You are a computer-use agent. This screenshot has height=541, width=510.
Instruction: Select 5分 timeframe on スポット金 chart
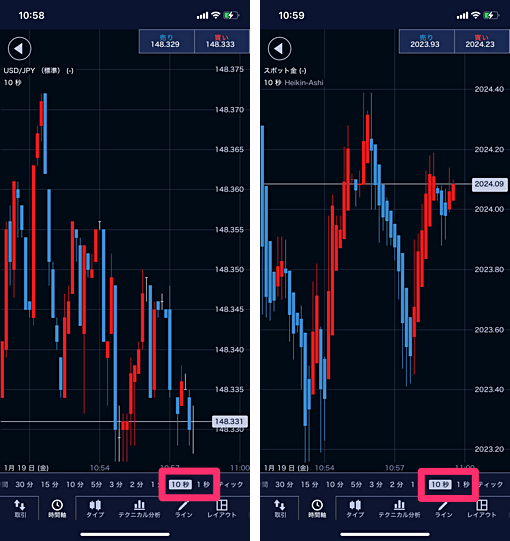pos(356,484)
